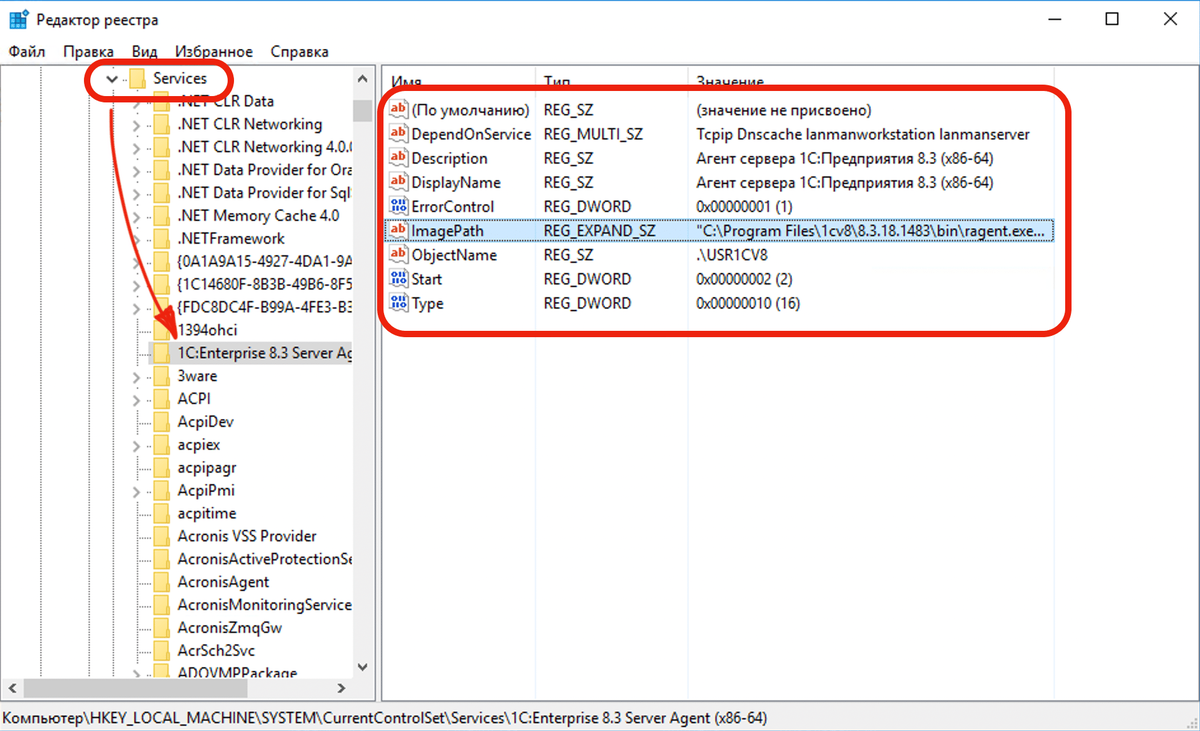Click the AcronisAgent folder icon
This screenshot has height=731, width=1200.
click(162, 582)
